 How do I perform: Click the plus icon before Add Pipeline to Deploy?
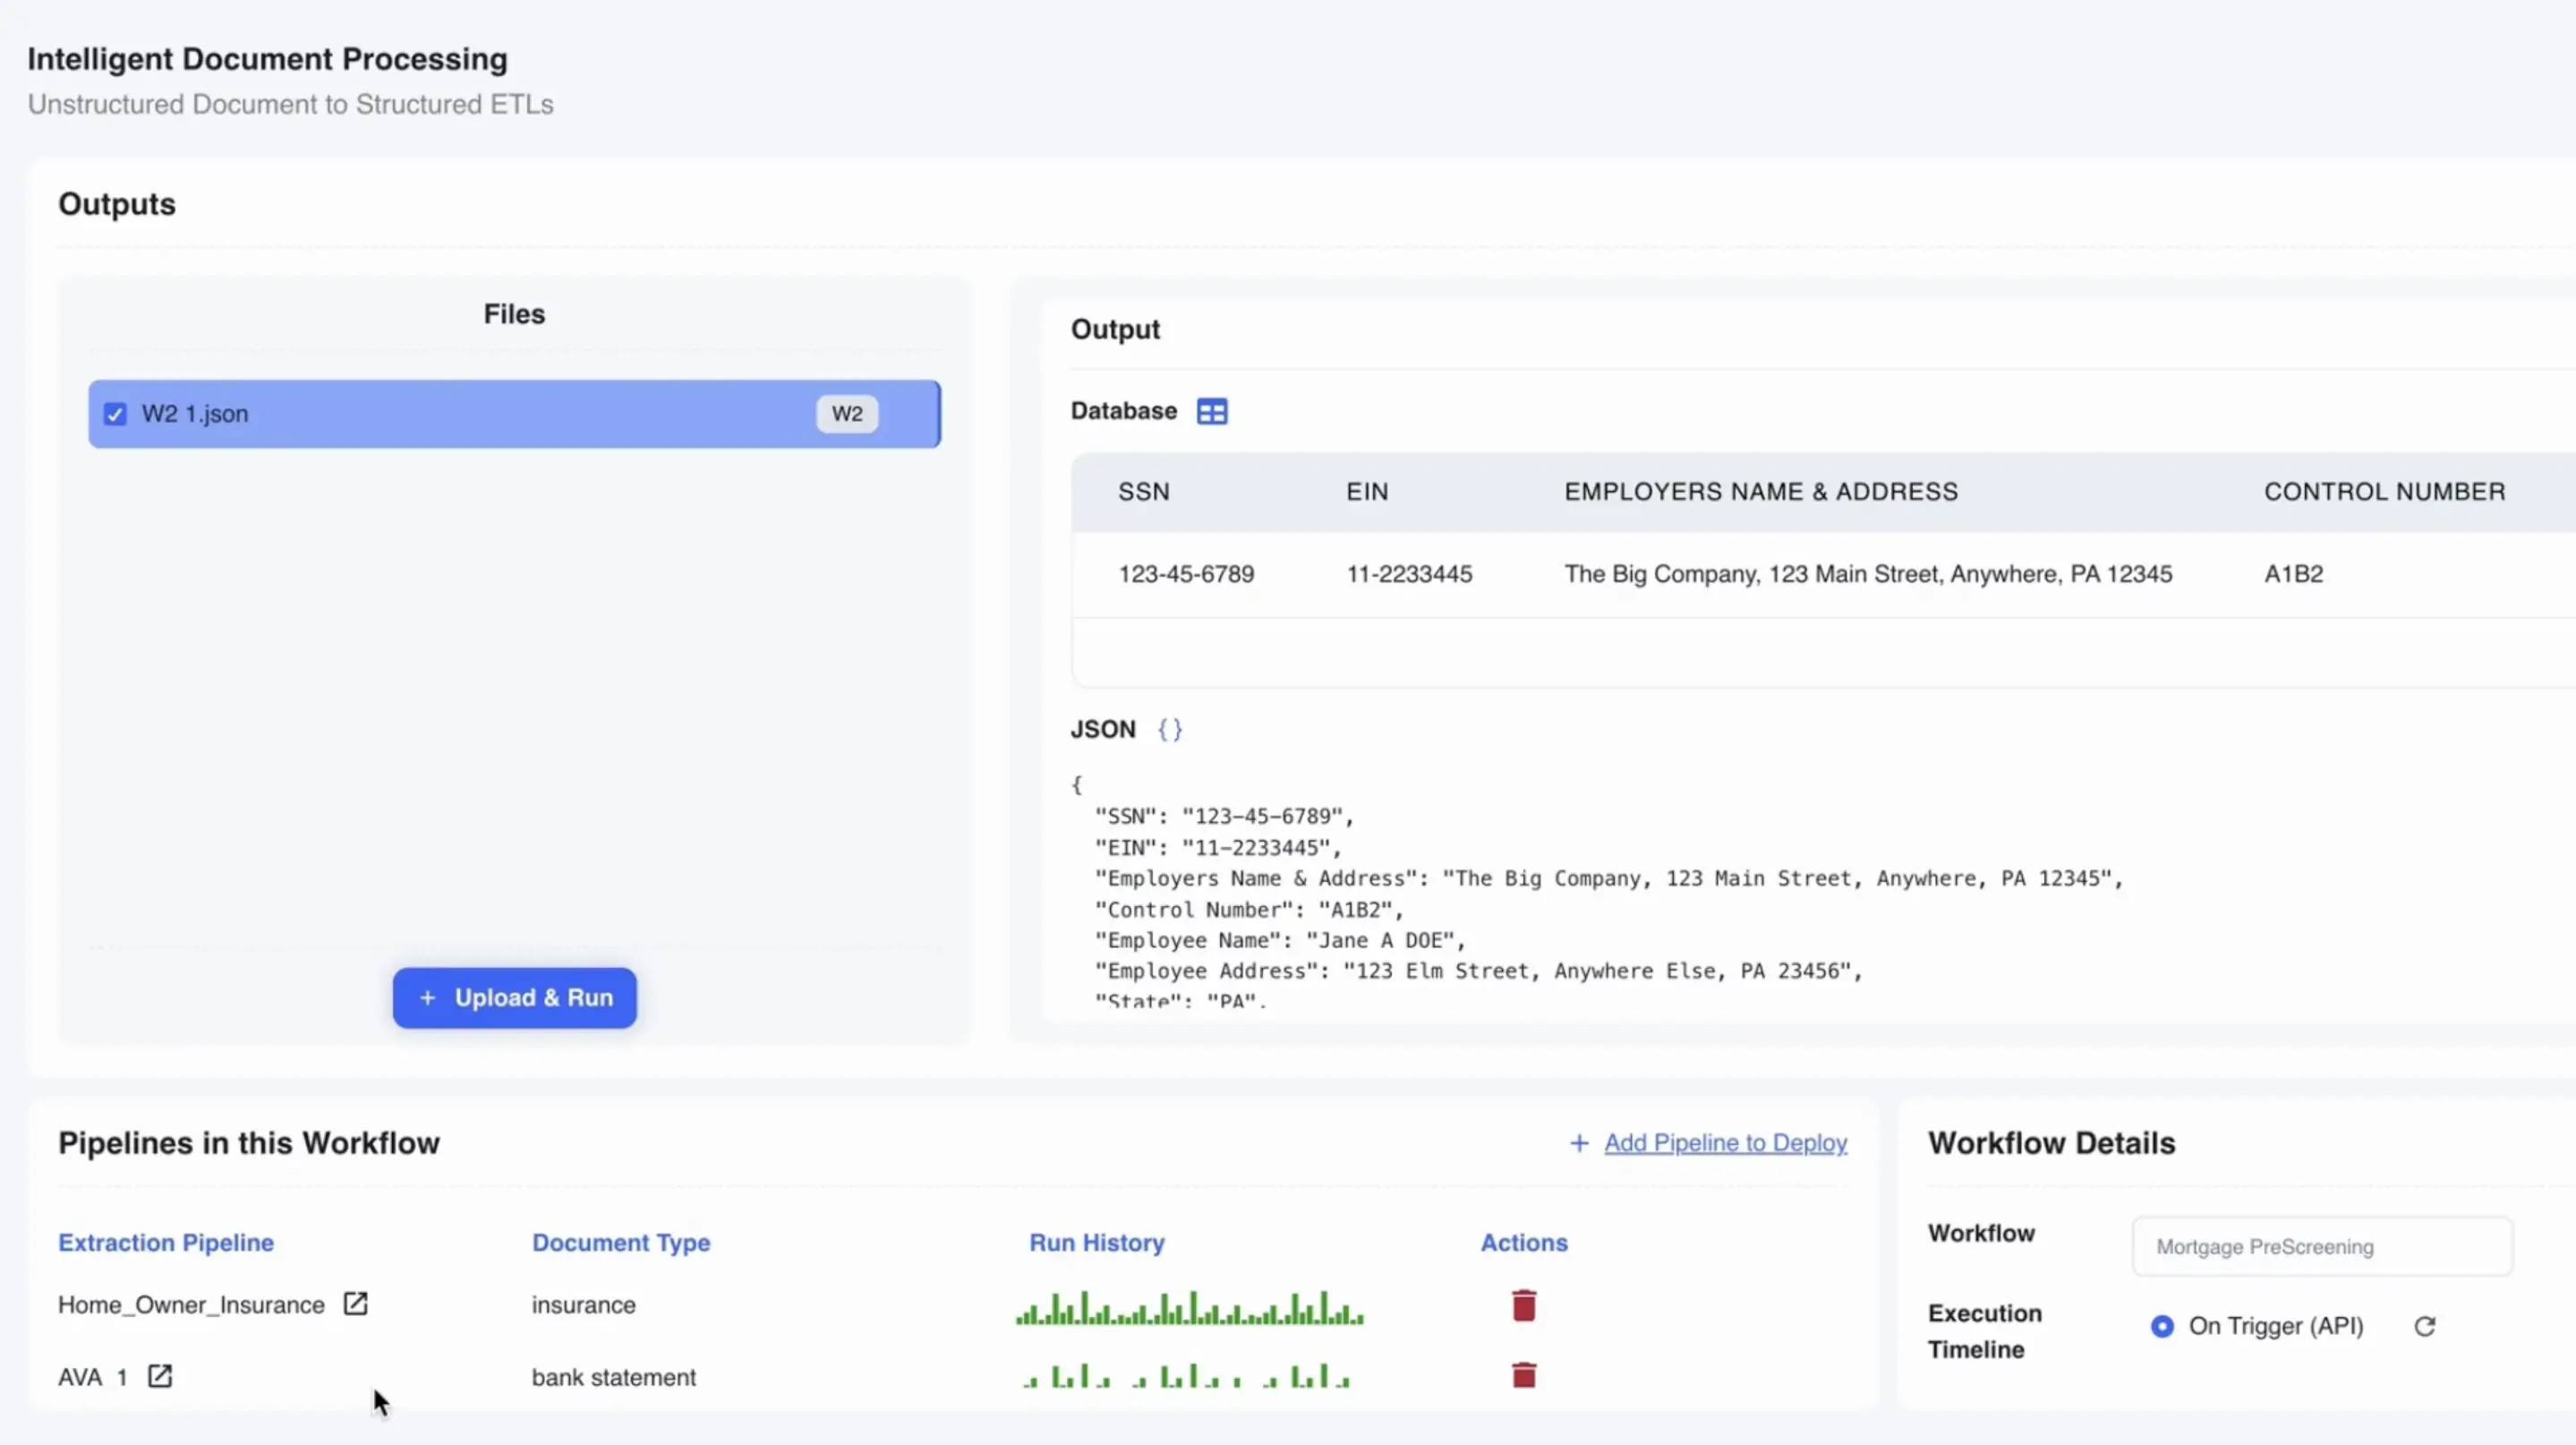tap(1579, 1143)
